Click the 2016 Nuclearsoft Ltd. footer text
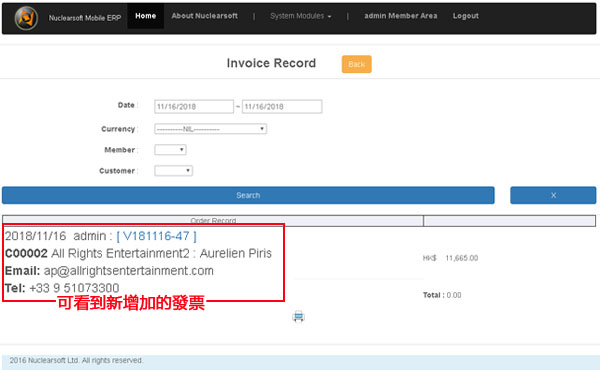Image resolution: width=600 pixels, height=370 pixels. [76, 360]
